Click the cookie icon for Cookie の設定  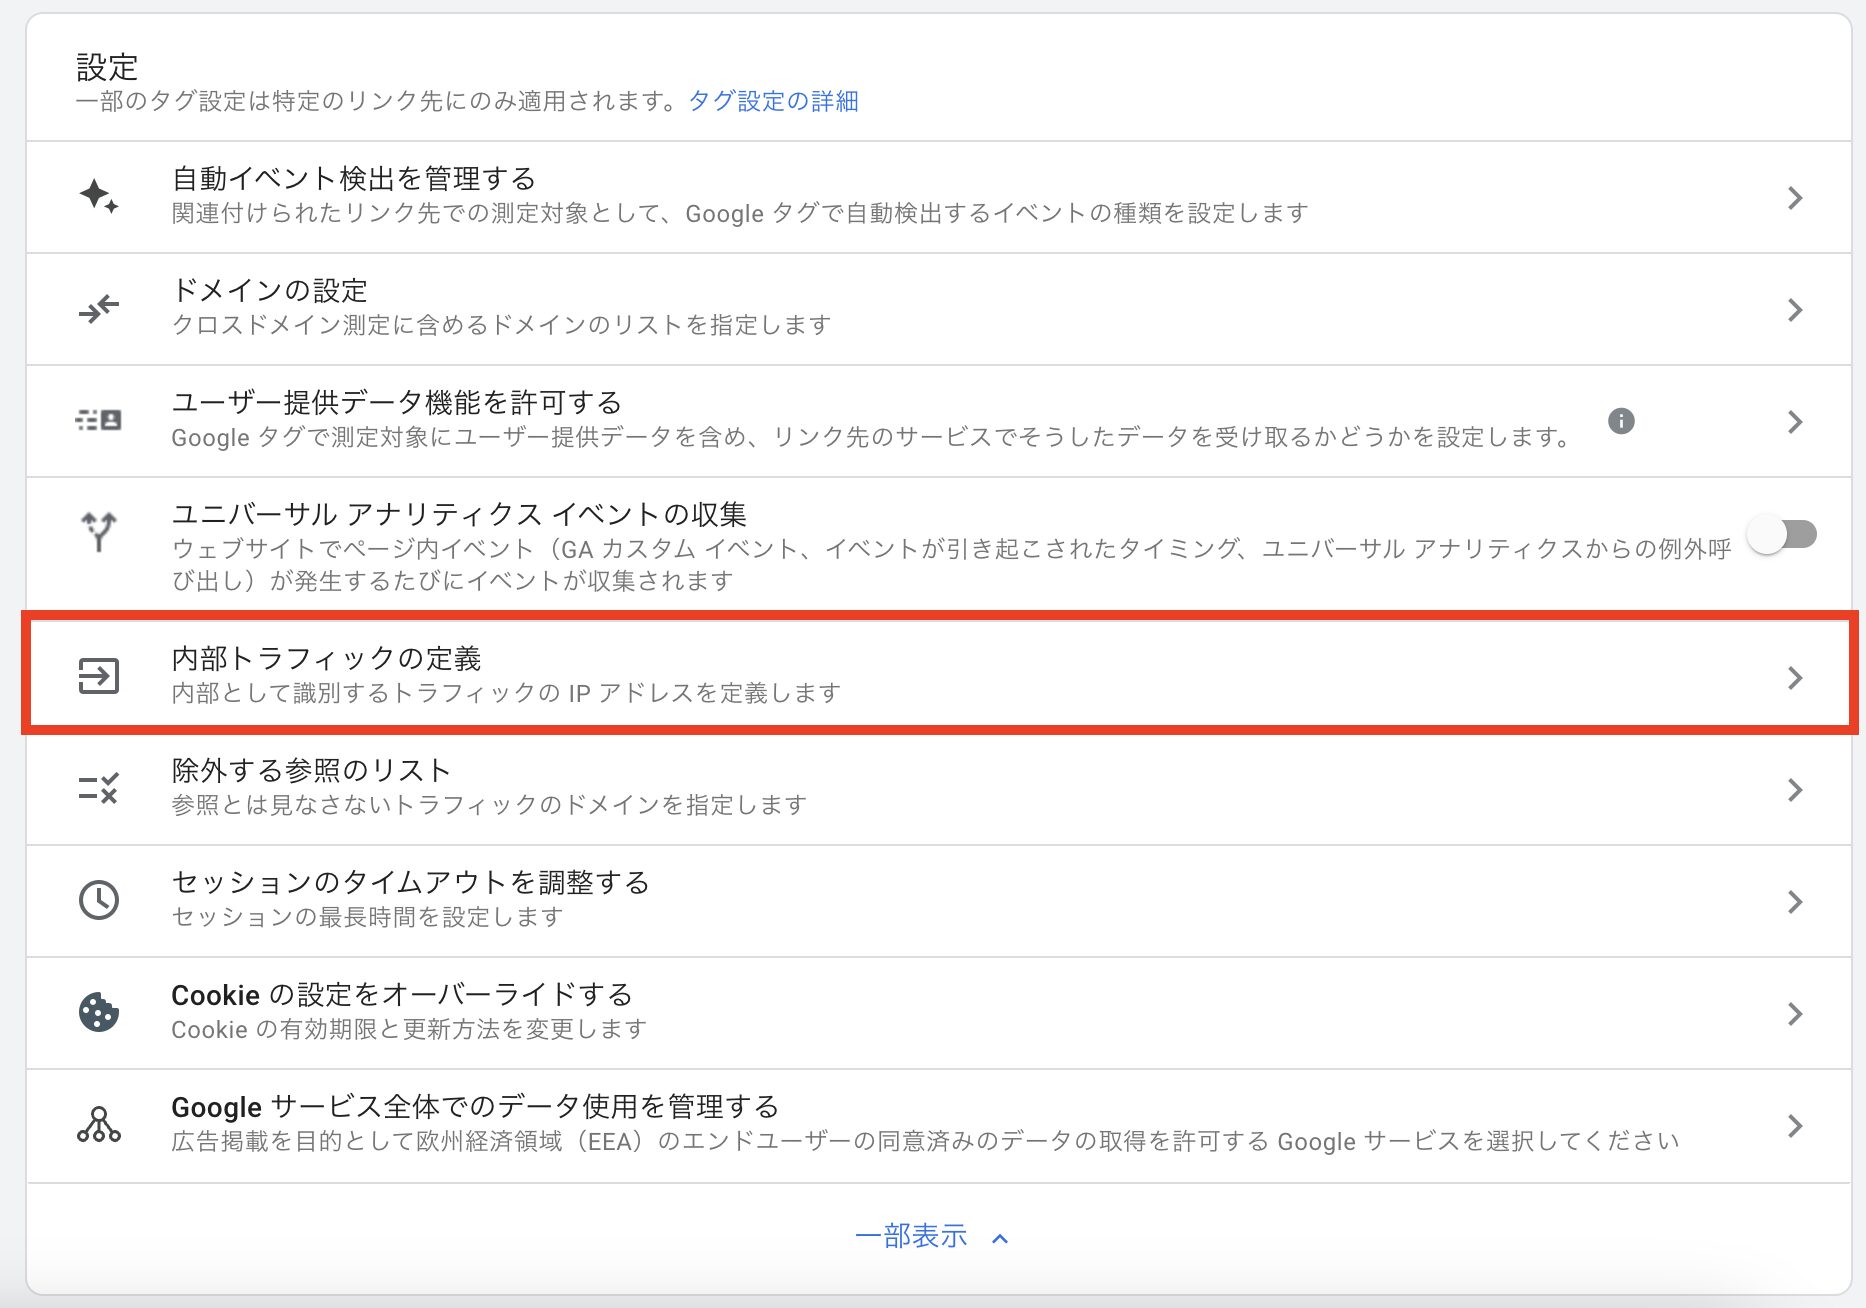(x=99, y=1012)
